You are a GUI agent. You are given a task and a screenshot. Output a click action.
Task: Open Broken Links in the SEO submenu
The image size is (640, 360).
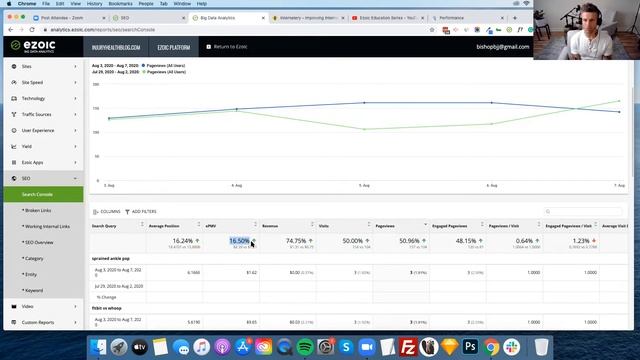(x=38, y=211)
